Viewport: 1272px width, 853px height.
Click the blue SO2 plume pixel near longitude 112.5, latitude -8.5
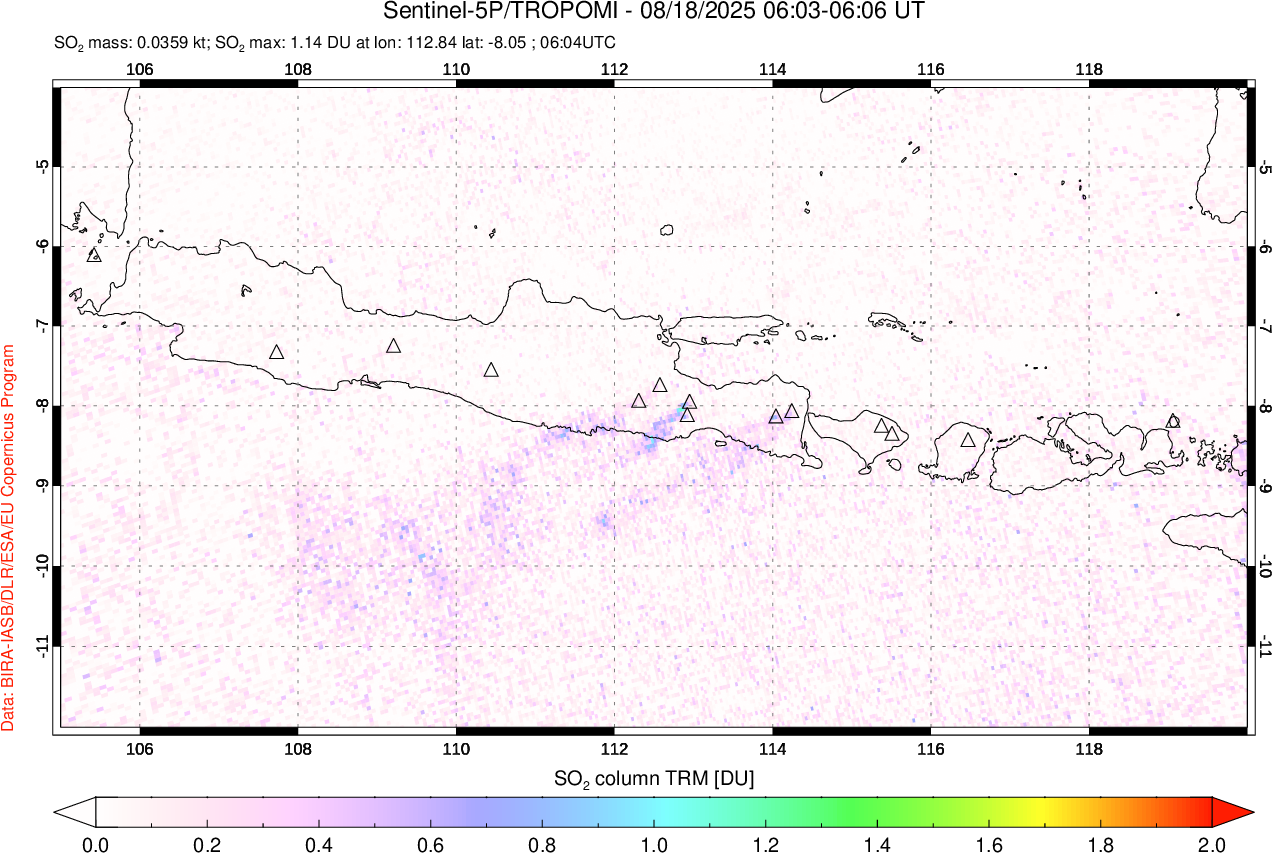(650, 441)
